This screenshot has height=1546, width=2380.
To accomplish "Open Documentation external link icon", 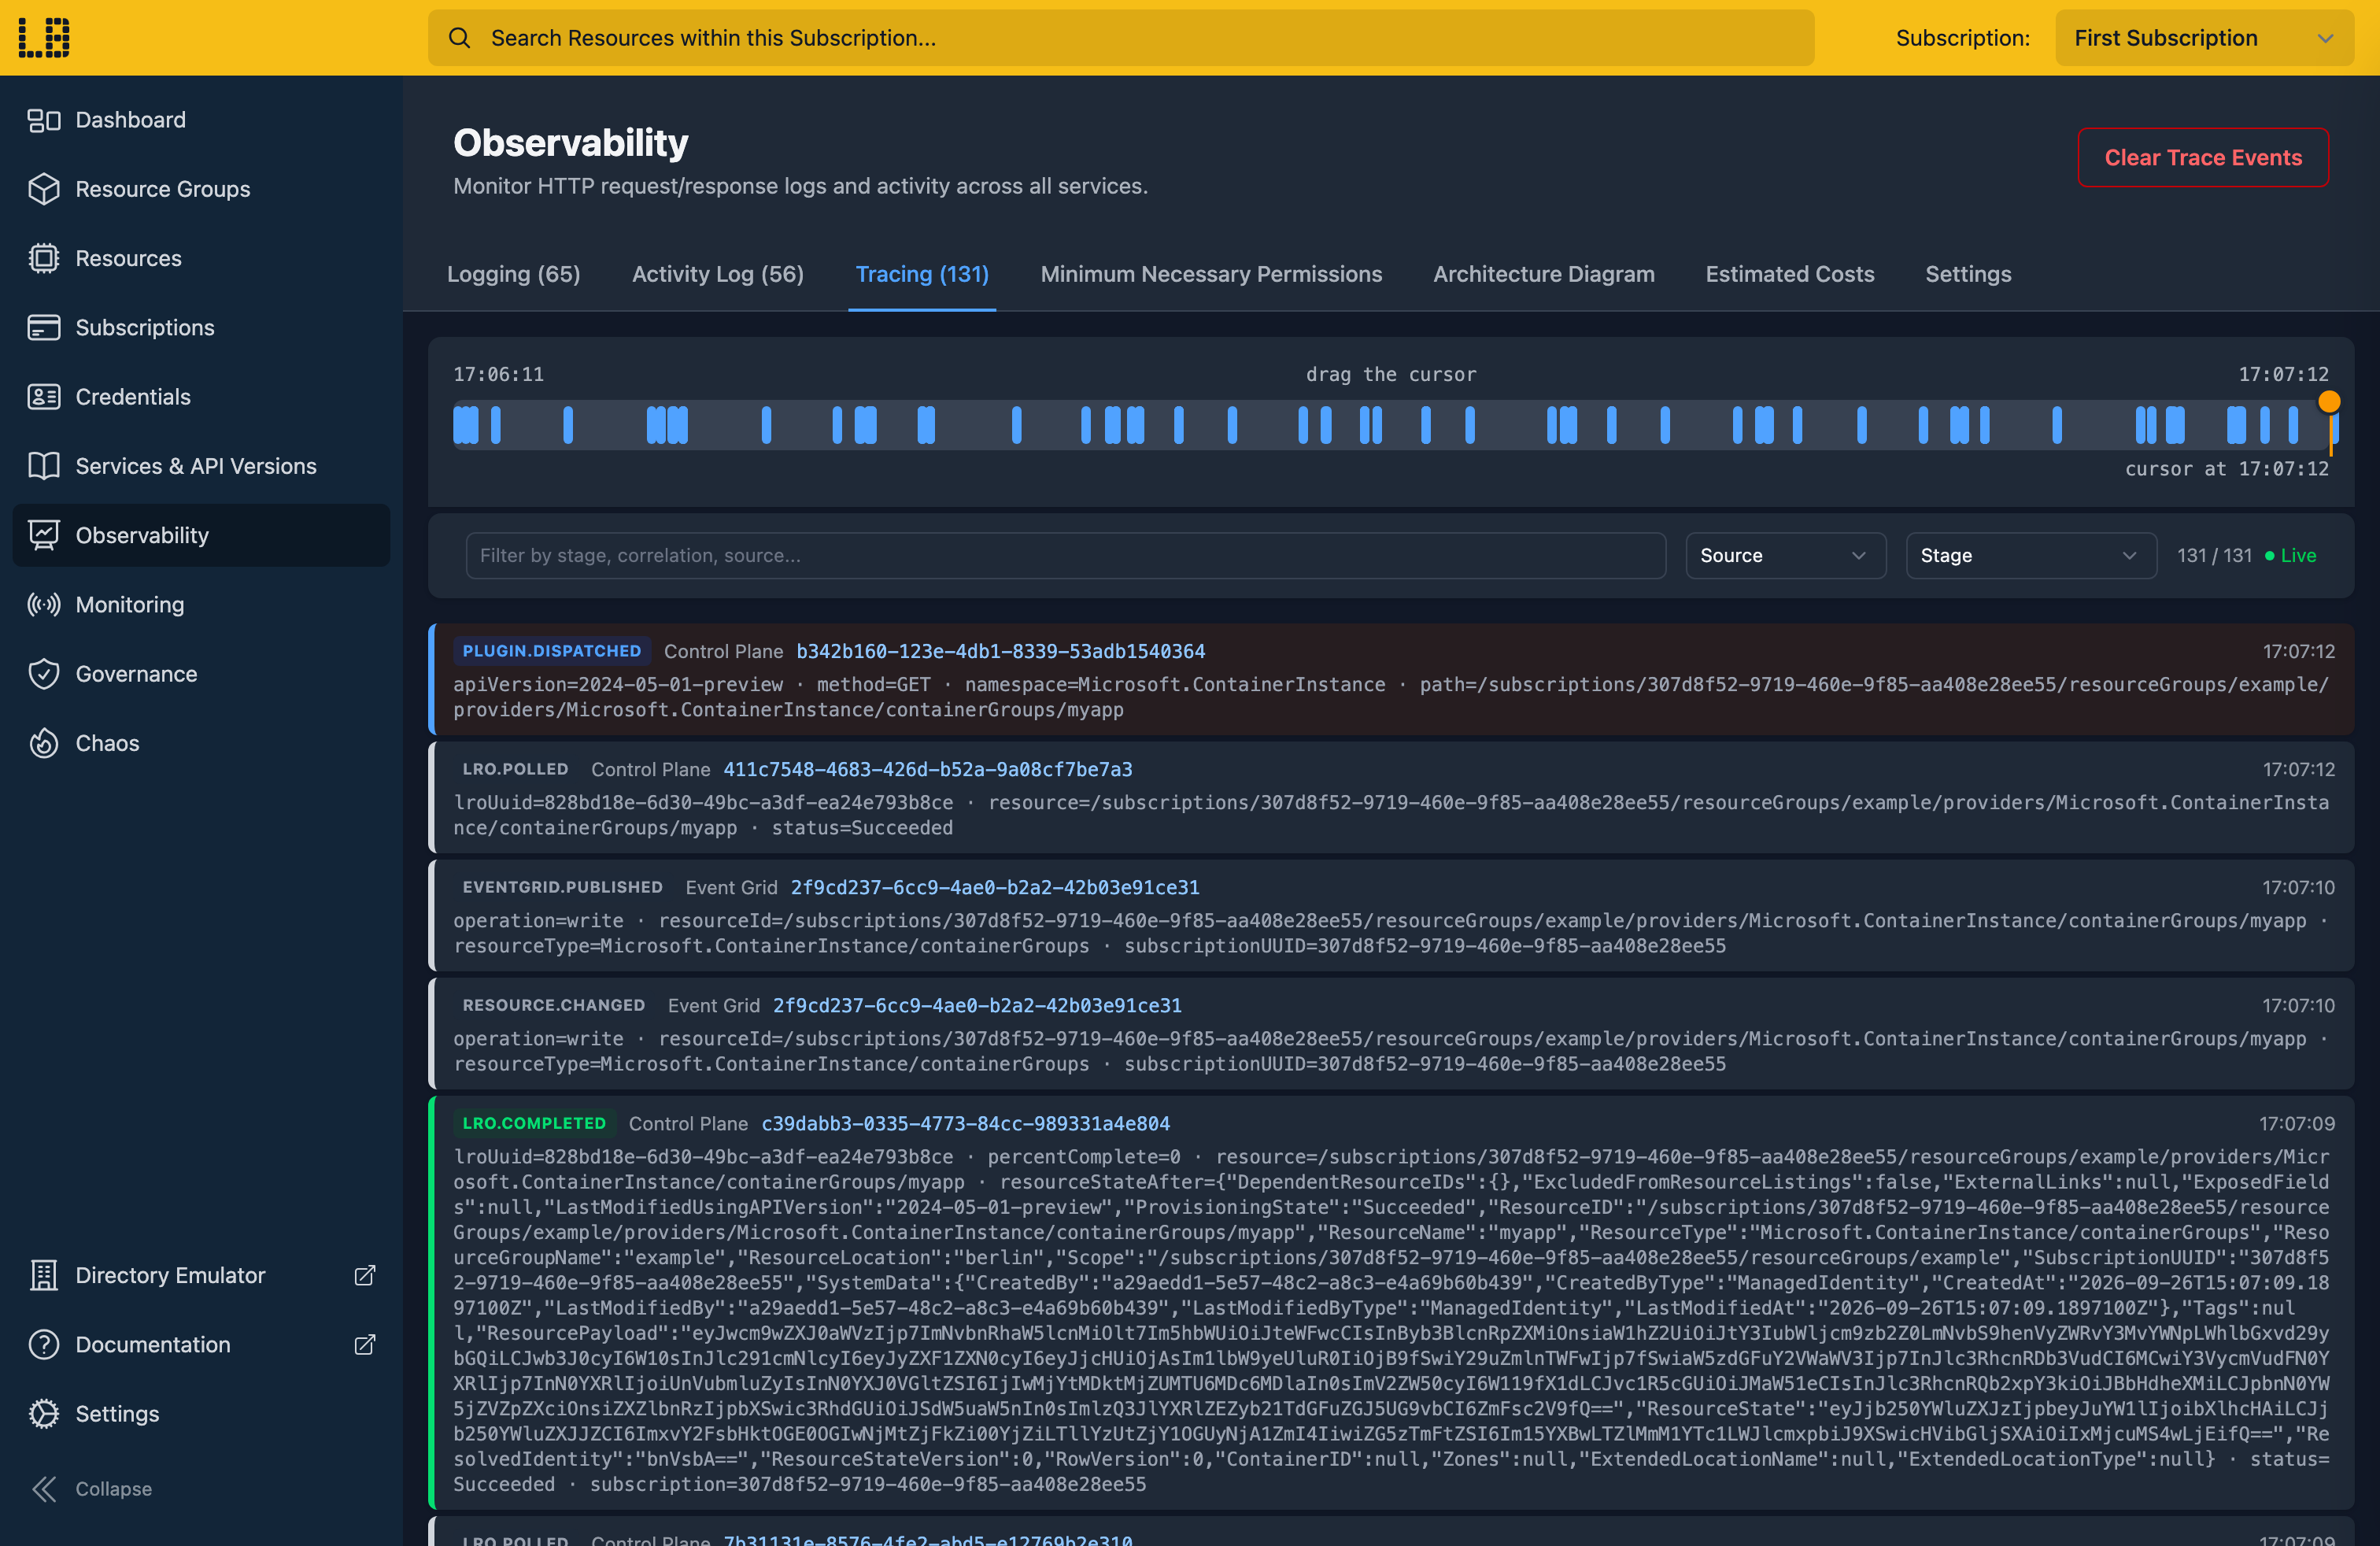I will 365,1344.
